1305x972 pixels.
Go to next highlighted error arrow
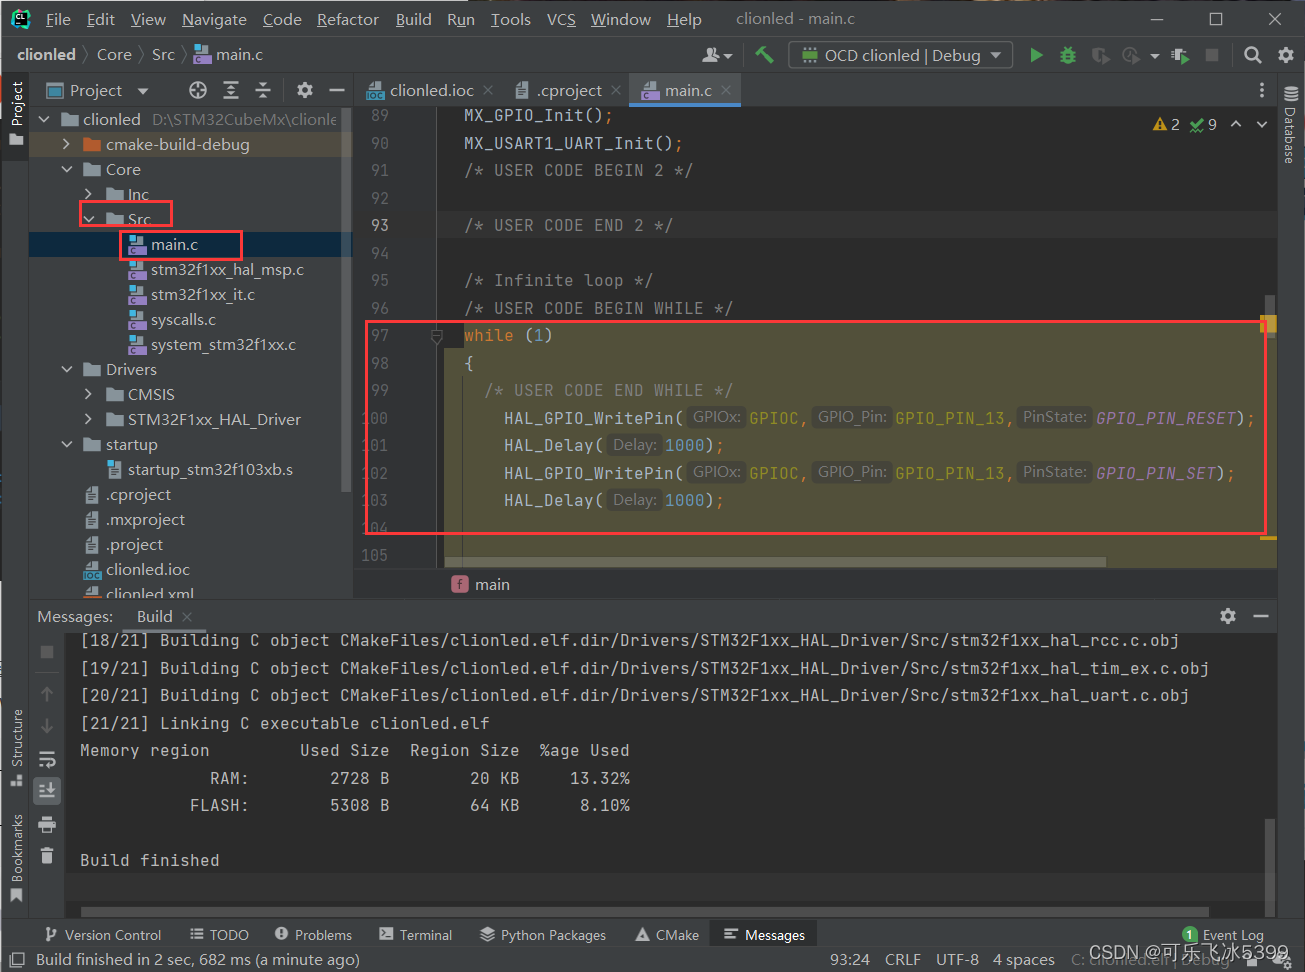click(x=1262, y=124)
